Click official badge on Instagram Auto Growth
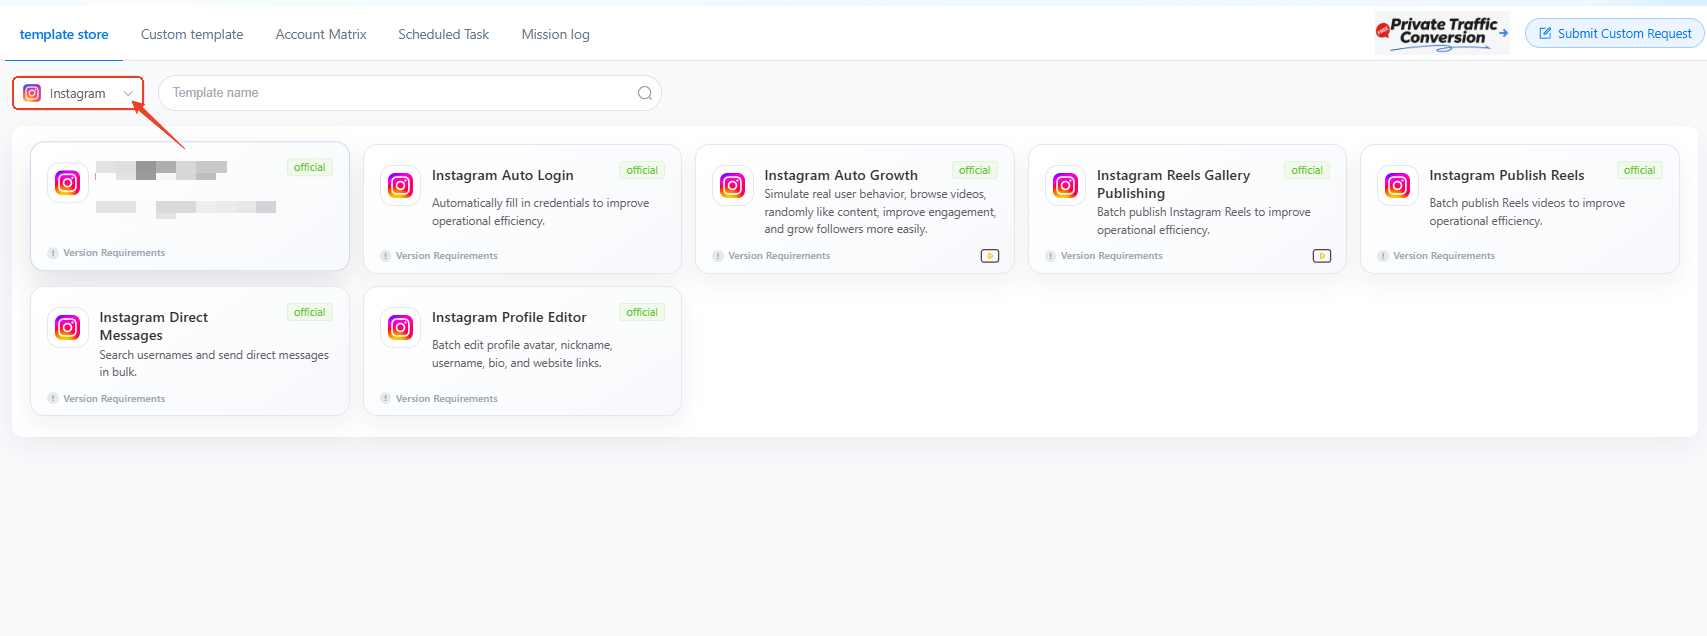Screen dimensions: 1707x636 [x=975, y=170]
